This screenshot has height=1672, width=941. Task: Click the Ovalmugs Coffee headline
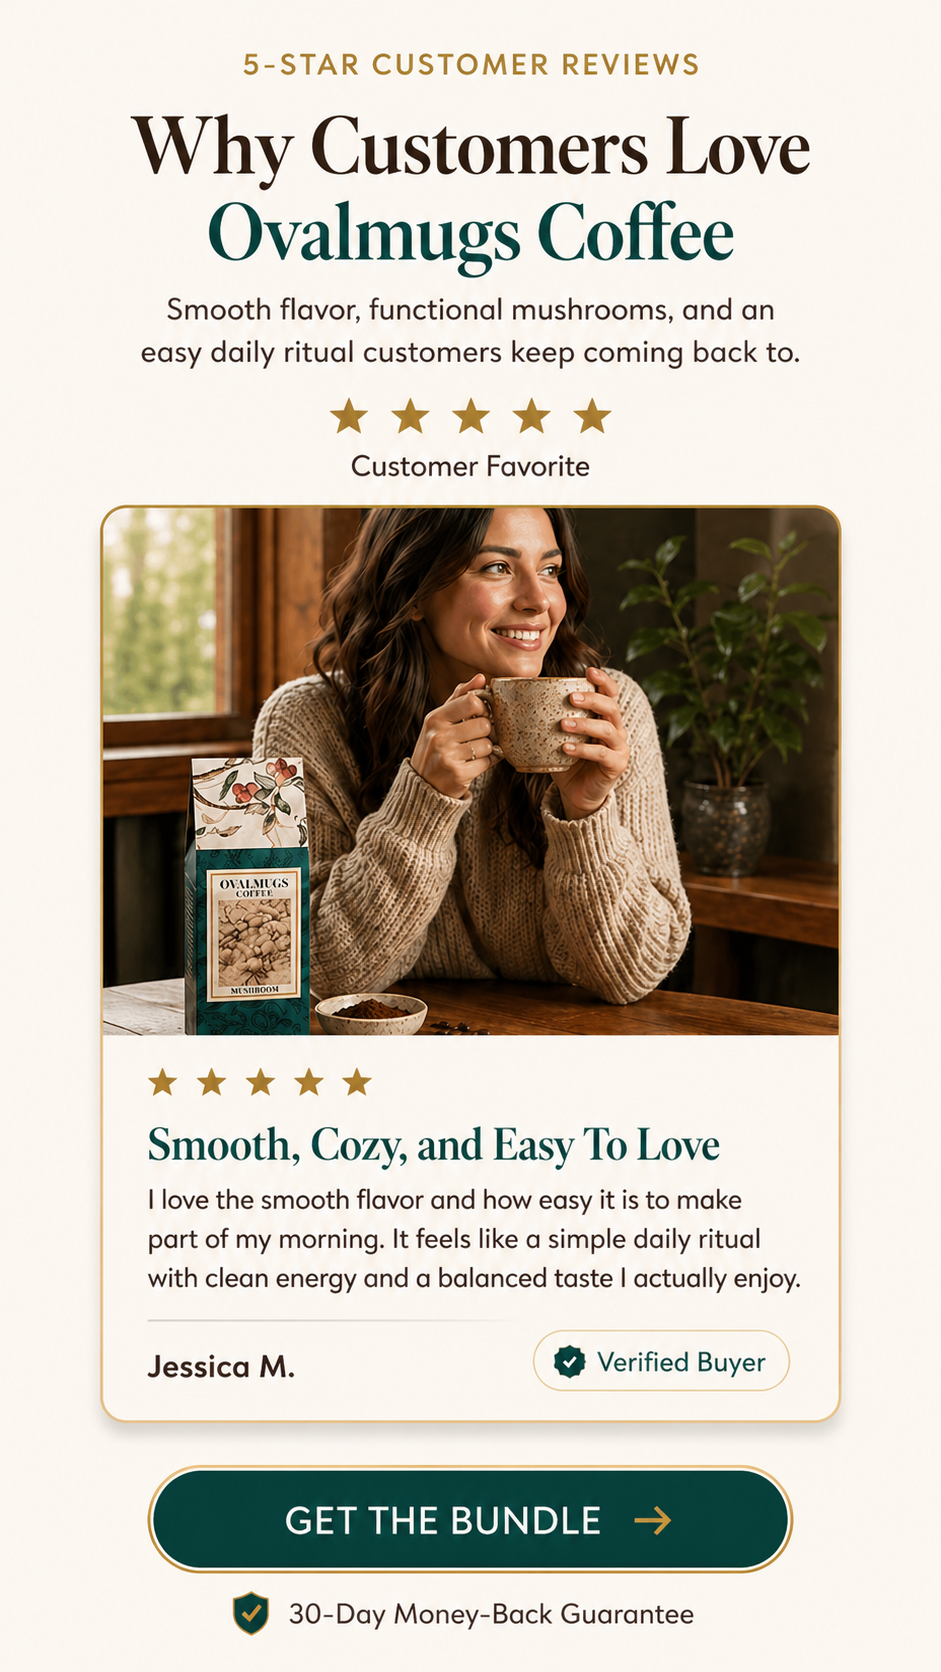471,233
